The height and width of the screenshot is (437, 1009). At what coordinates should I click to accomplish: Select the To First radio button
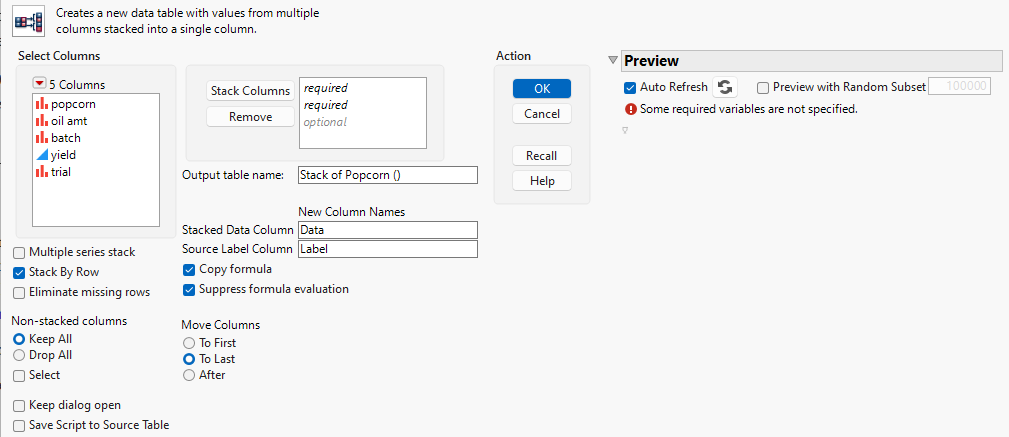tap(188, 343)
